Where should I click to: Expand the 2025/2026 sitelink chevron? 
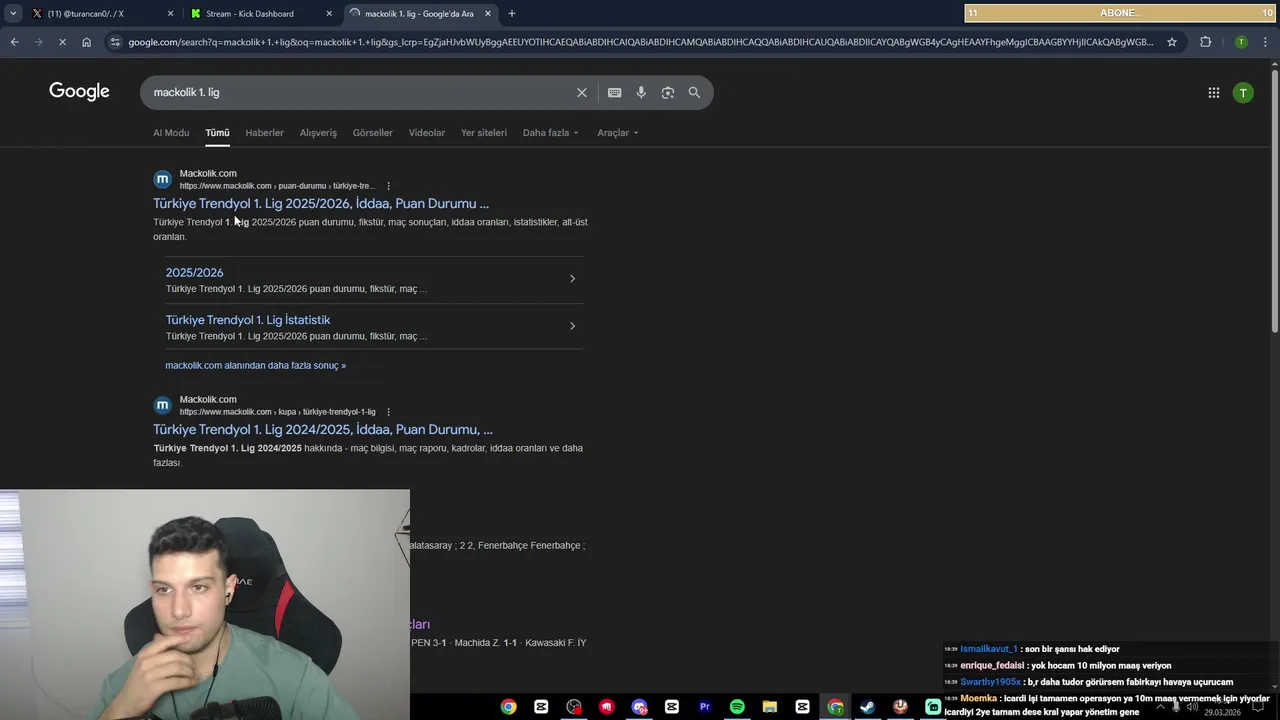[572, 279]
